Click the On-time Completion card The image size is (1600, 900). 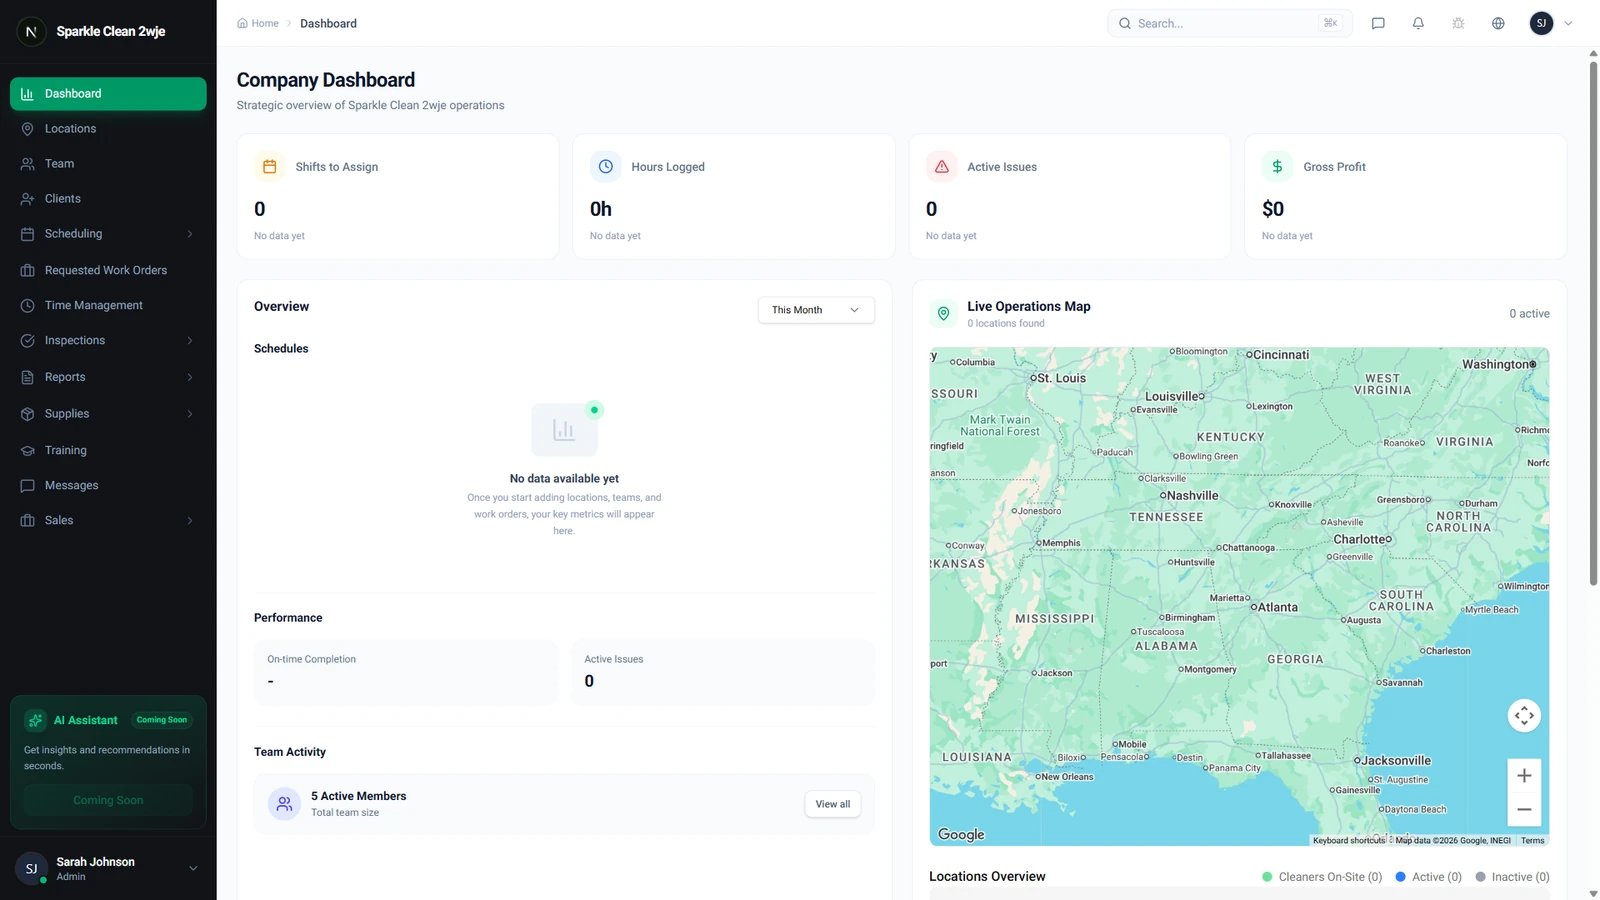(405, 672)
